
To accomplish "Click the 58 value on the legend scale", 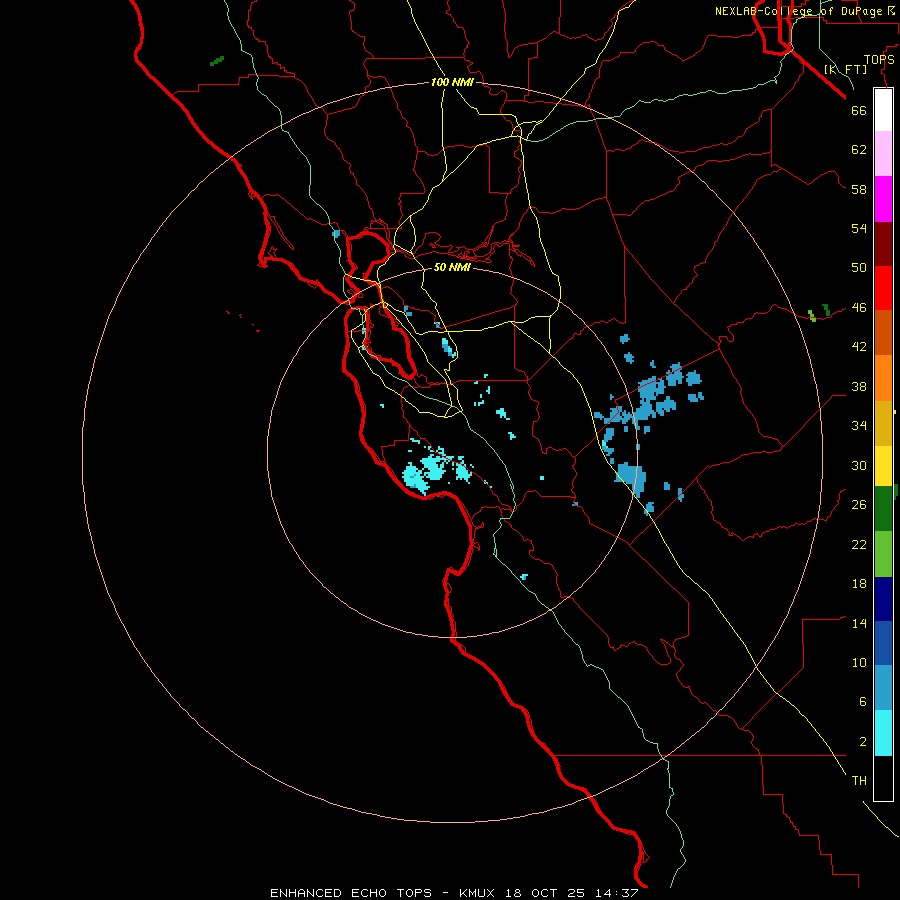I will click(859, 189).
